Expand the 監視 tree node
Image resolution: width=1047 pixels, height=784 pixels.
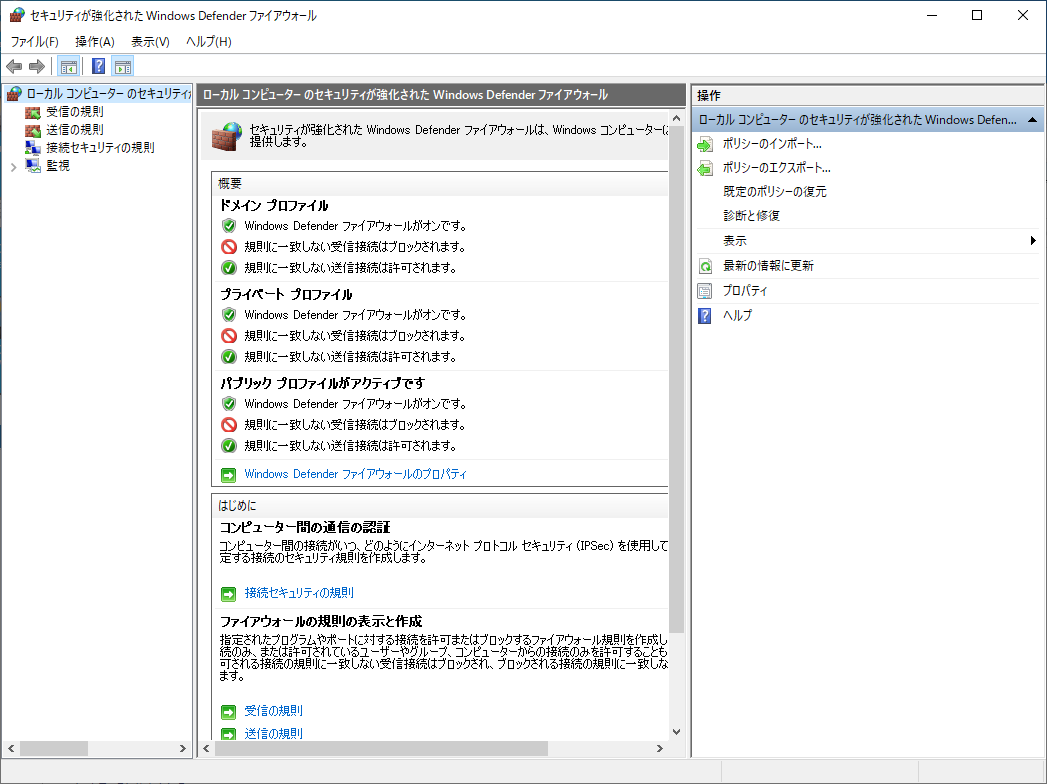click(x=13, y=167)
